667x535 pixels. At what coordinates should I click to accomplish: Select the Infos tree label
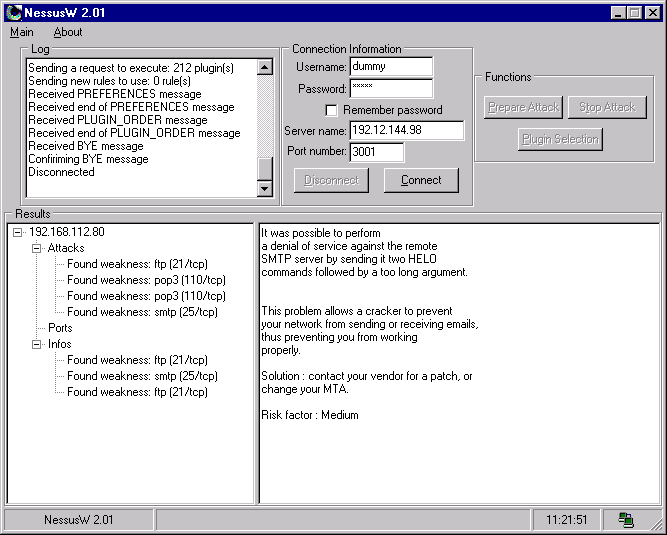(60, 344)
